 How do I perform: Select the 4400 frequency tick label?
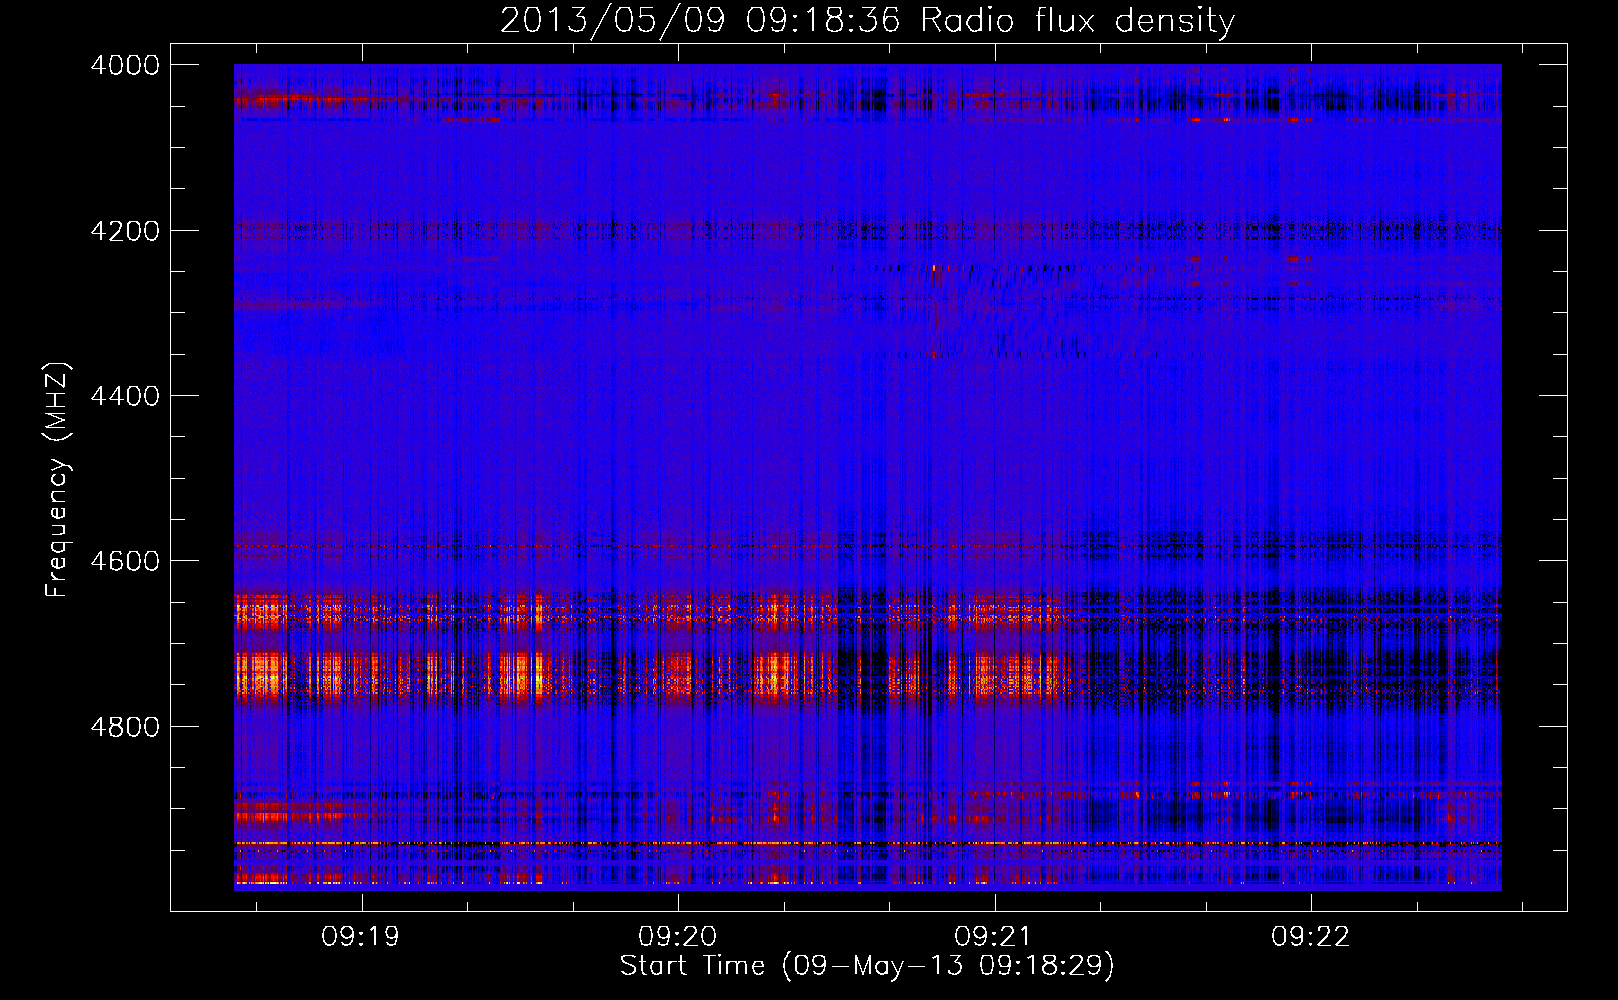click(x=125, y=396)
